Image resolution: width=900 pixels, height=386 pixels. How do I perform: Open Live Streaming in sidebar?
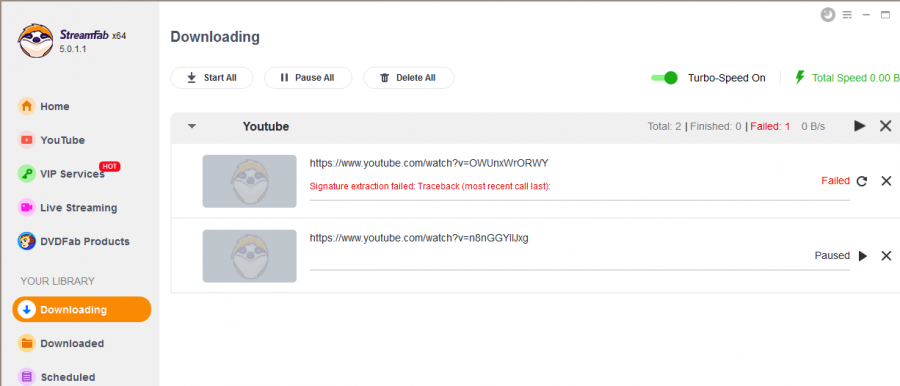(x=67, y=208)
